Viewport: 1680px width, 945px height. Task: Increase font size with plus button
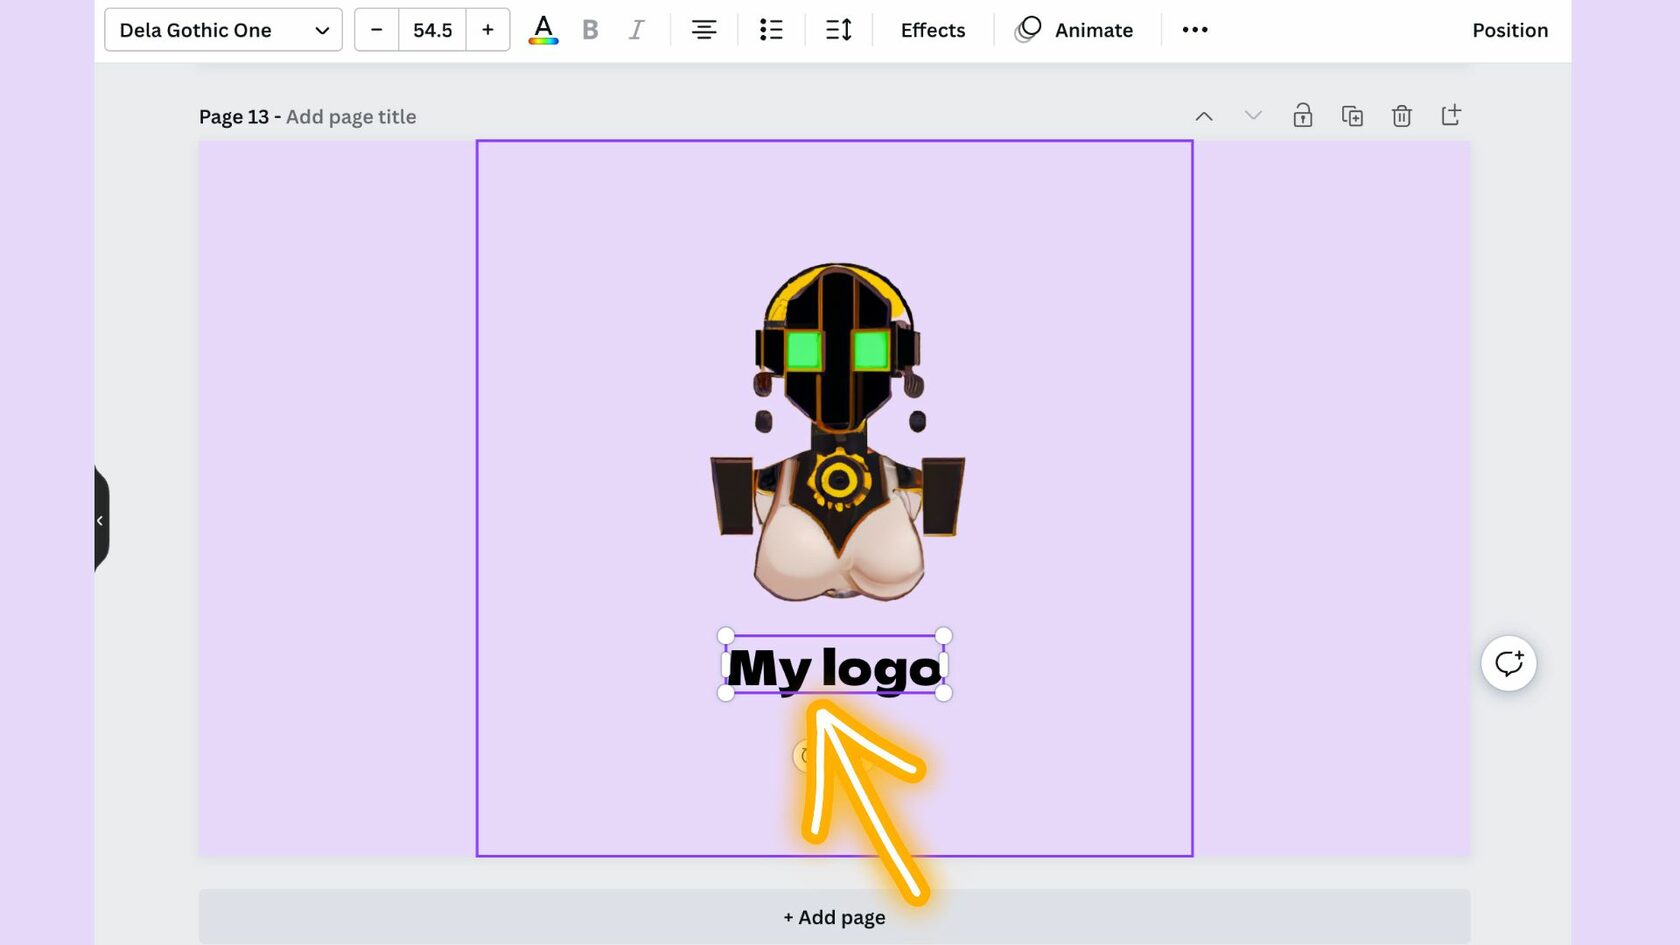coord(488,30)
